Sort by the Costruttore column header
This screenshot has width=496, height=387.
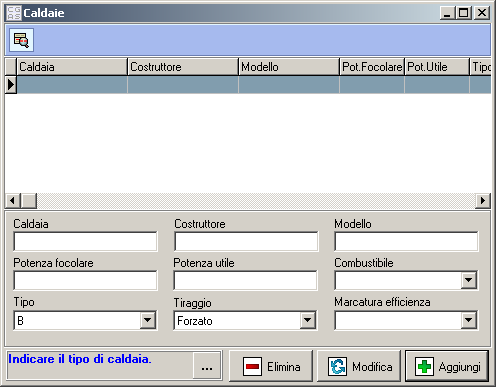[x=183, y=67]
